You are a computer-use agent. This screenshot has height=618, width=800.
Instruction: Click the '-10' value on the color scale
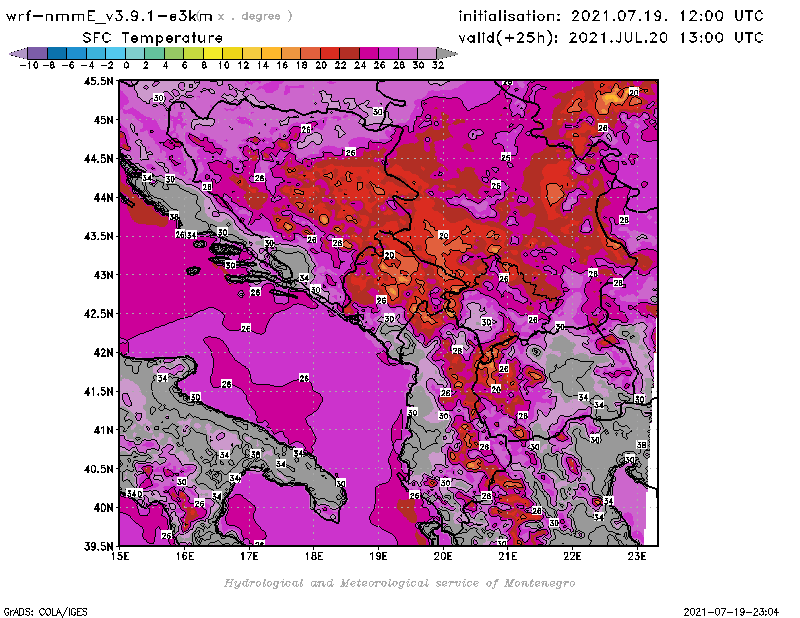(29, 65)
